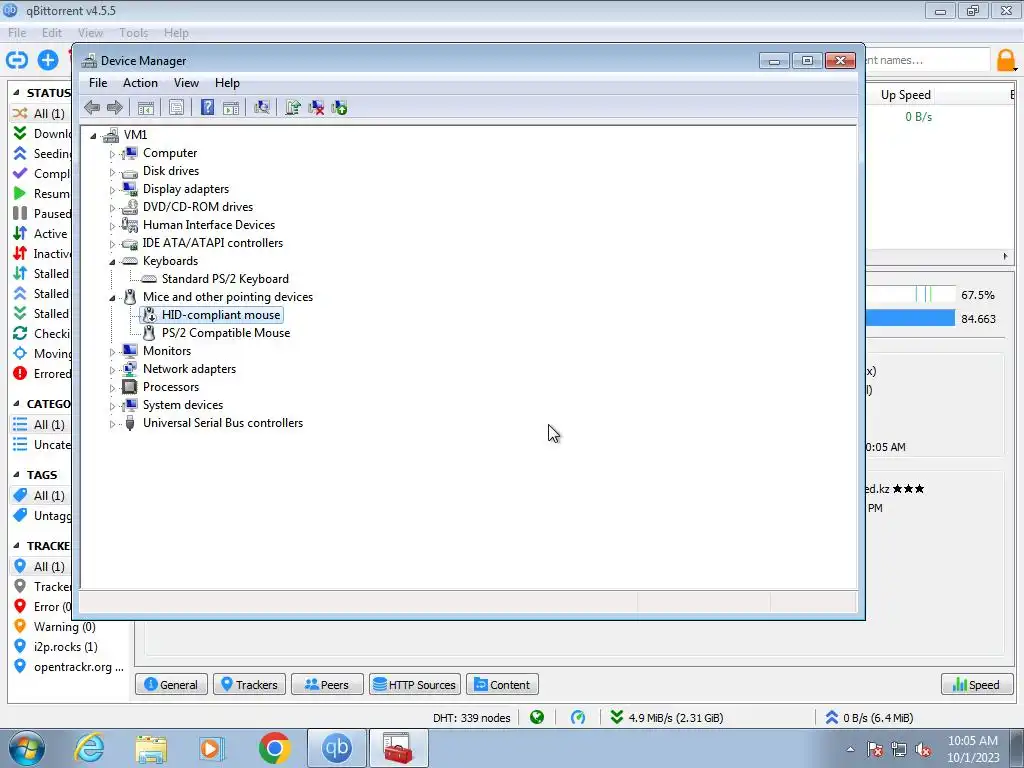Select the Moving status filter
This screenshot has width=1024, height=768.
click(x=41, y=353)
